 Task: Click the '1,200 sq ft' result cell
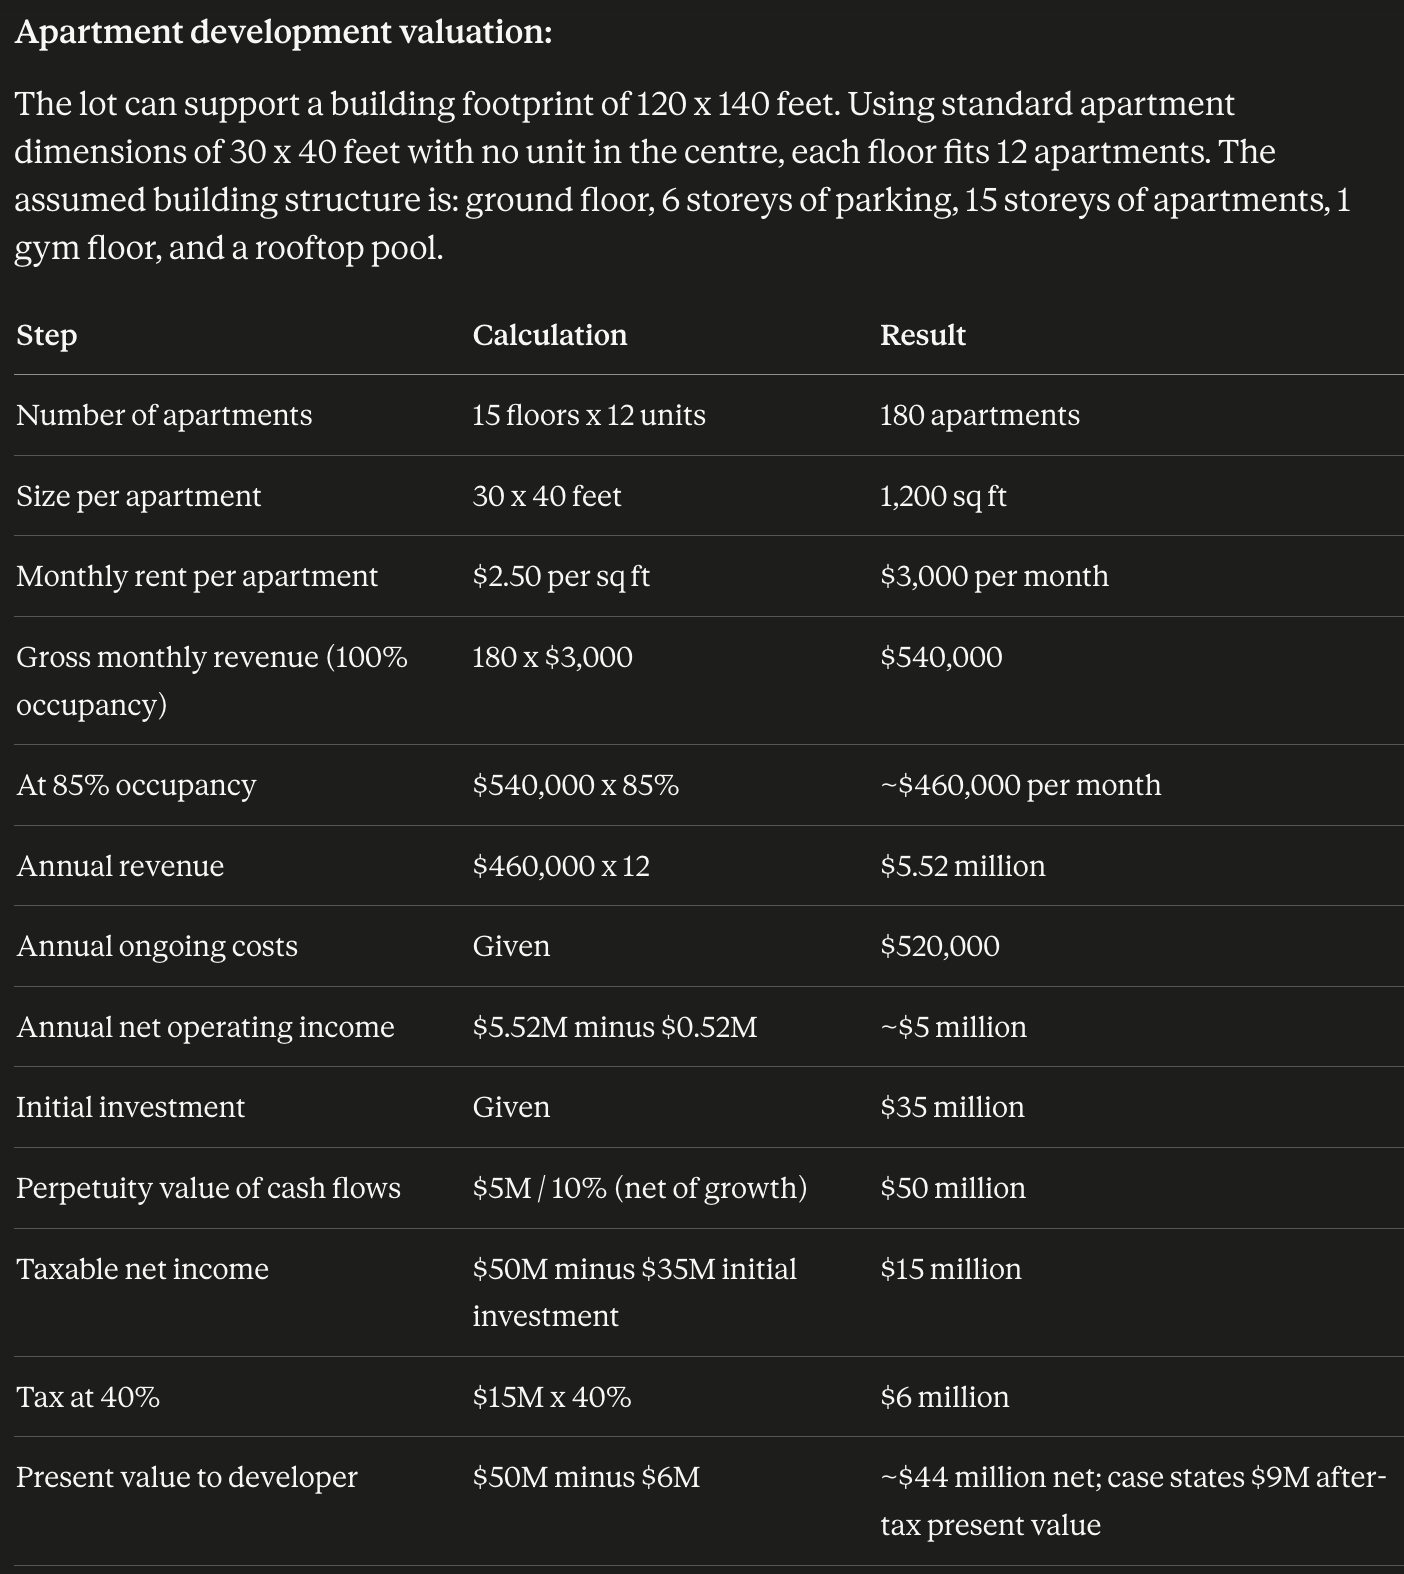pos(943,496)
